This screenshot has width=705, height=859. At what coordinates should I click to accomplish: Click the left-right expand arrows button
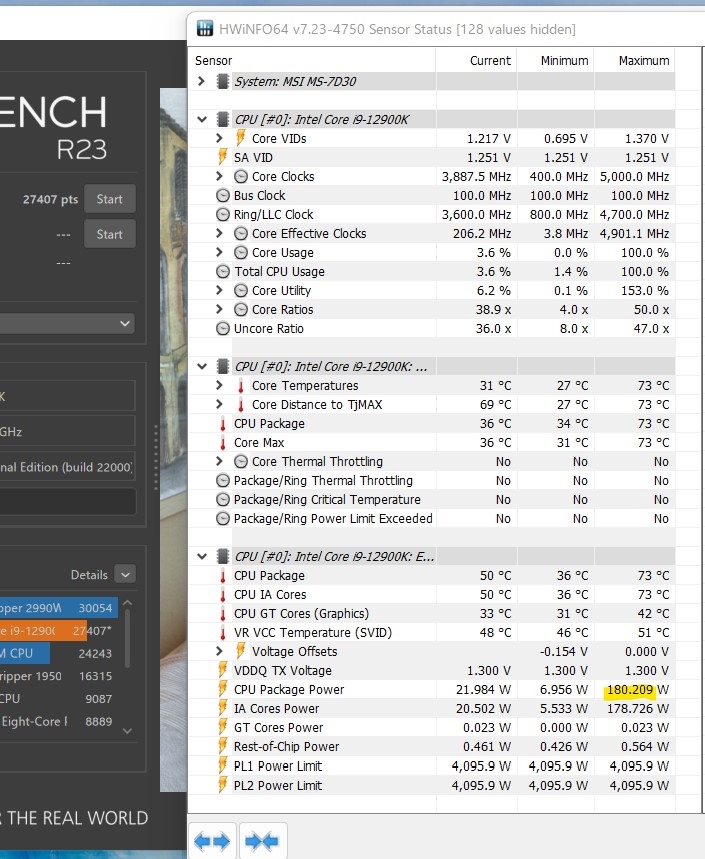point(212,841)
